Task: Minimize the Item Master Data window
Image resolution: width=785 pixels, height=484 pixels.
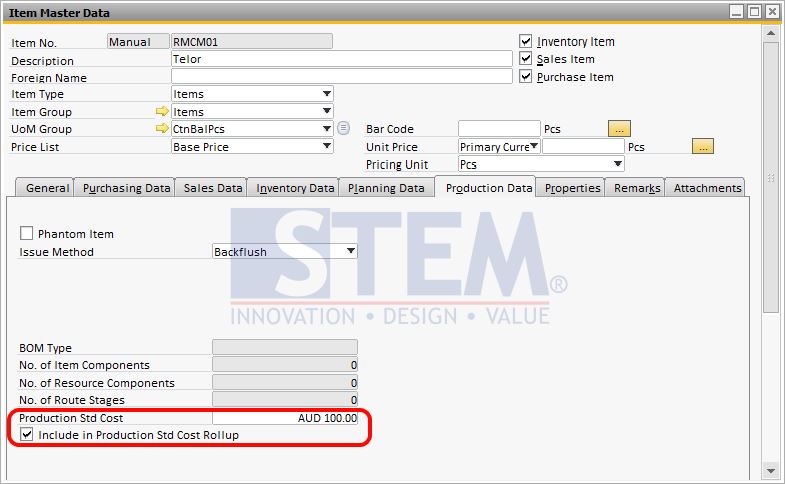Action: click(736, 12)
